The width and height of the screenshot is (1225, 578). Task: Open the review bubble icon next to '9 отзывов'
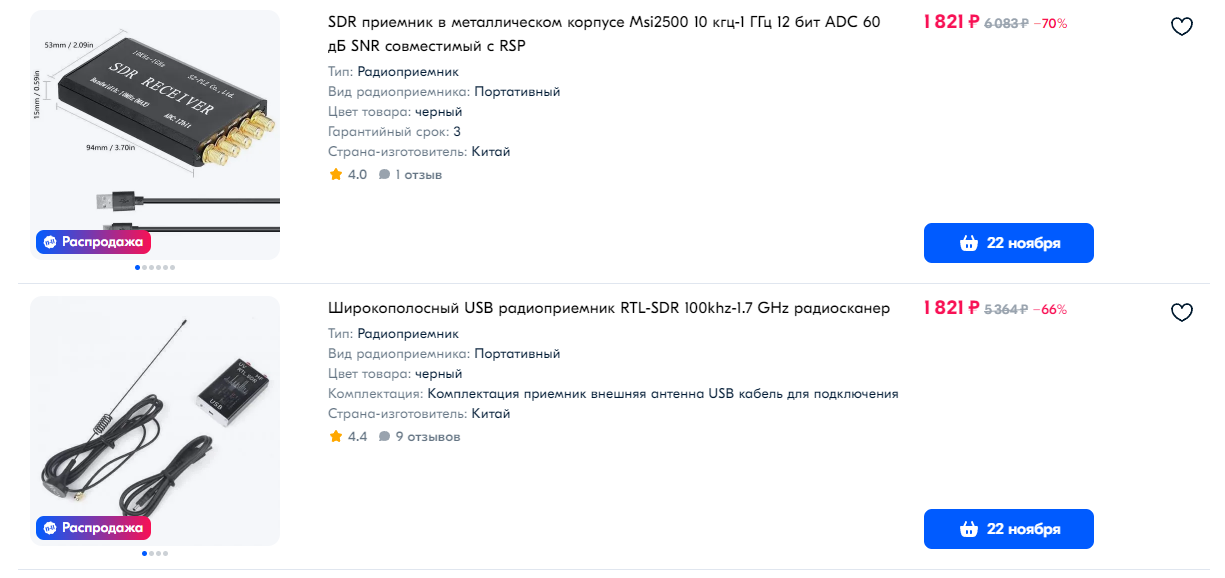click(384, 437)
